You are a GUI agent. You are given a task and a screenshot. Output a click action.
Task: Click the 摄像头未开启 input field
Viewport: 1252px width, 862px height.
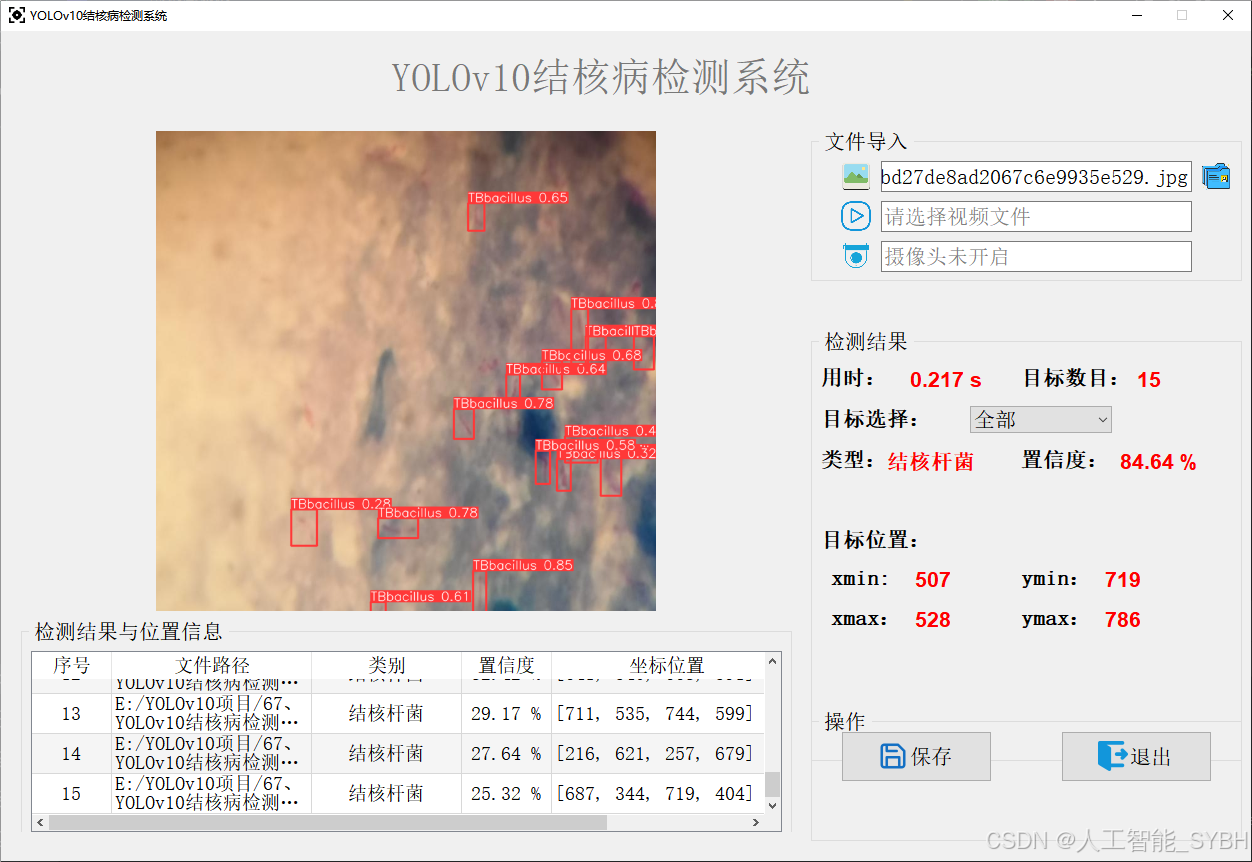click(x=1036, y=257)
